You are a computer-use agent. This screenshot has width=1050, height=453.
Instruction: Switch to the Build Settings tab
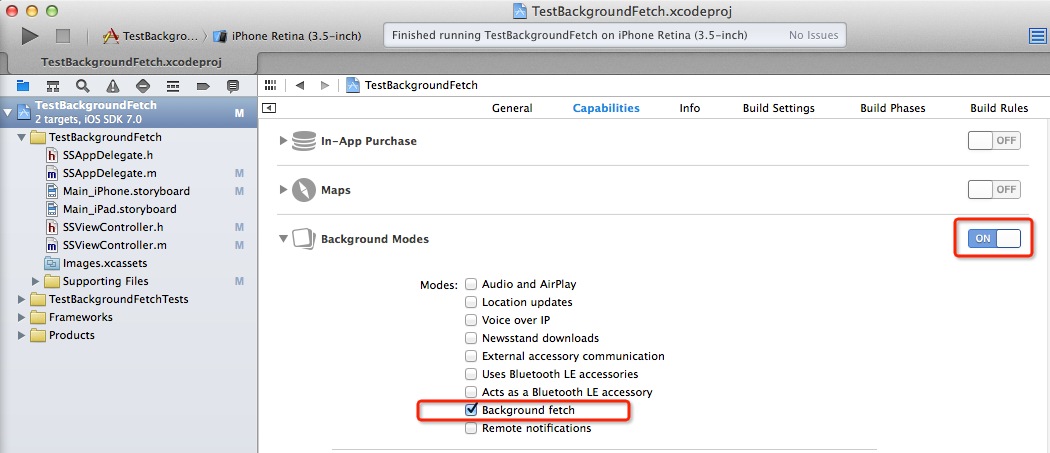click(x=778, y=108)
